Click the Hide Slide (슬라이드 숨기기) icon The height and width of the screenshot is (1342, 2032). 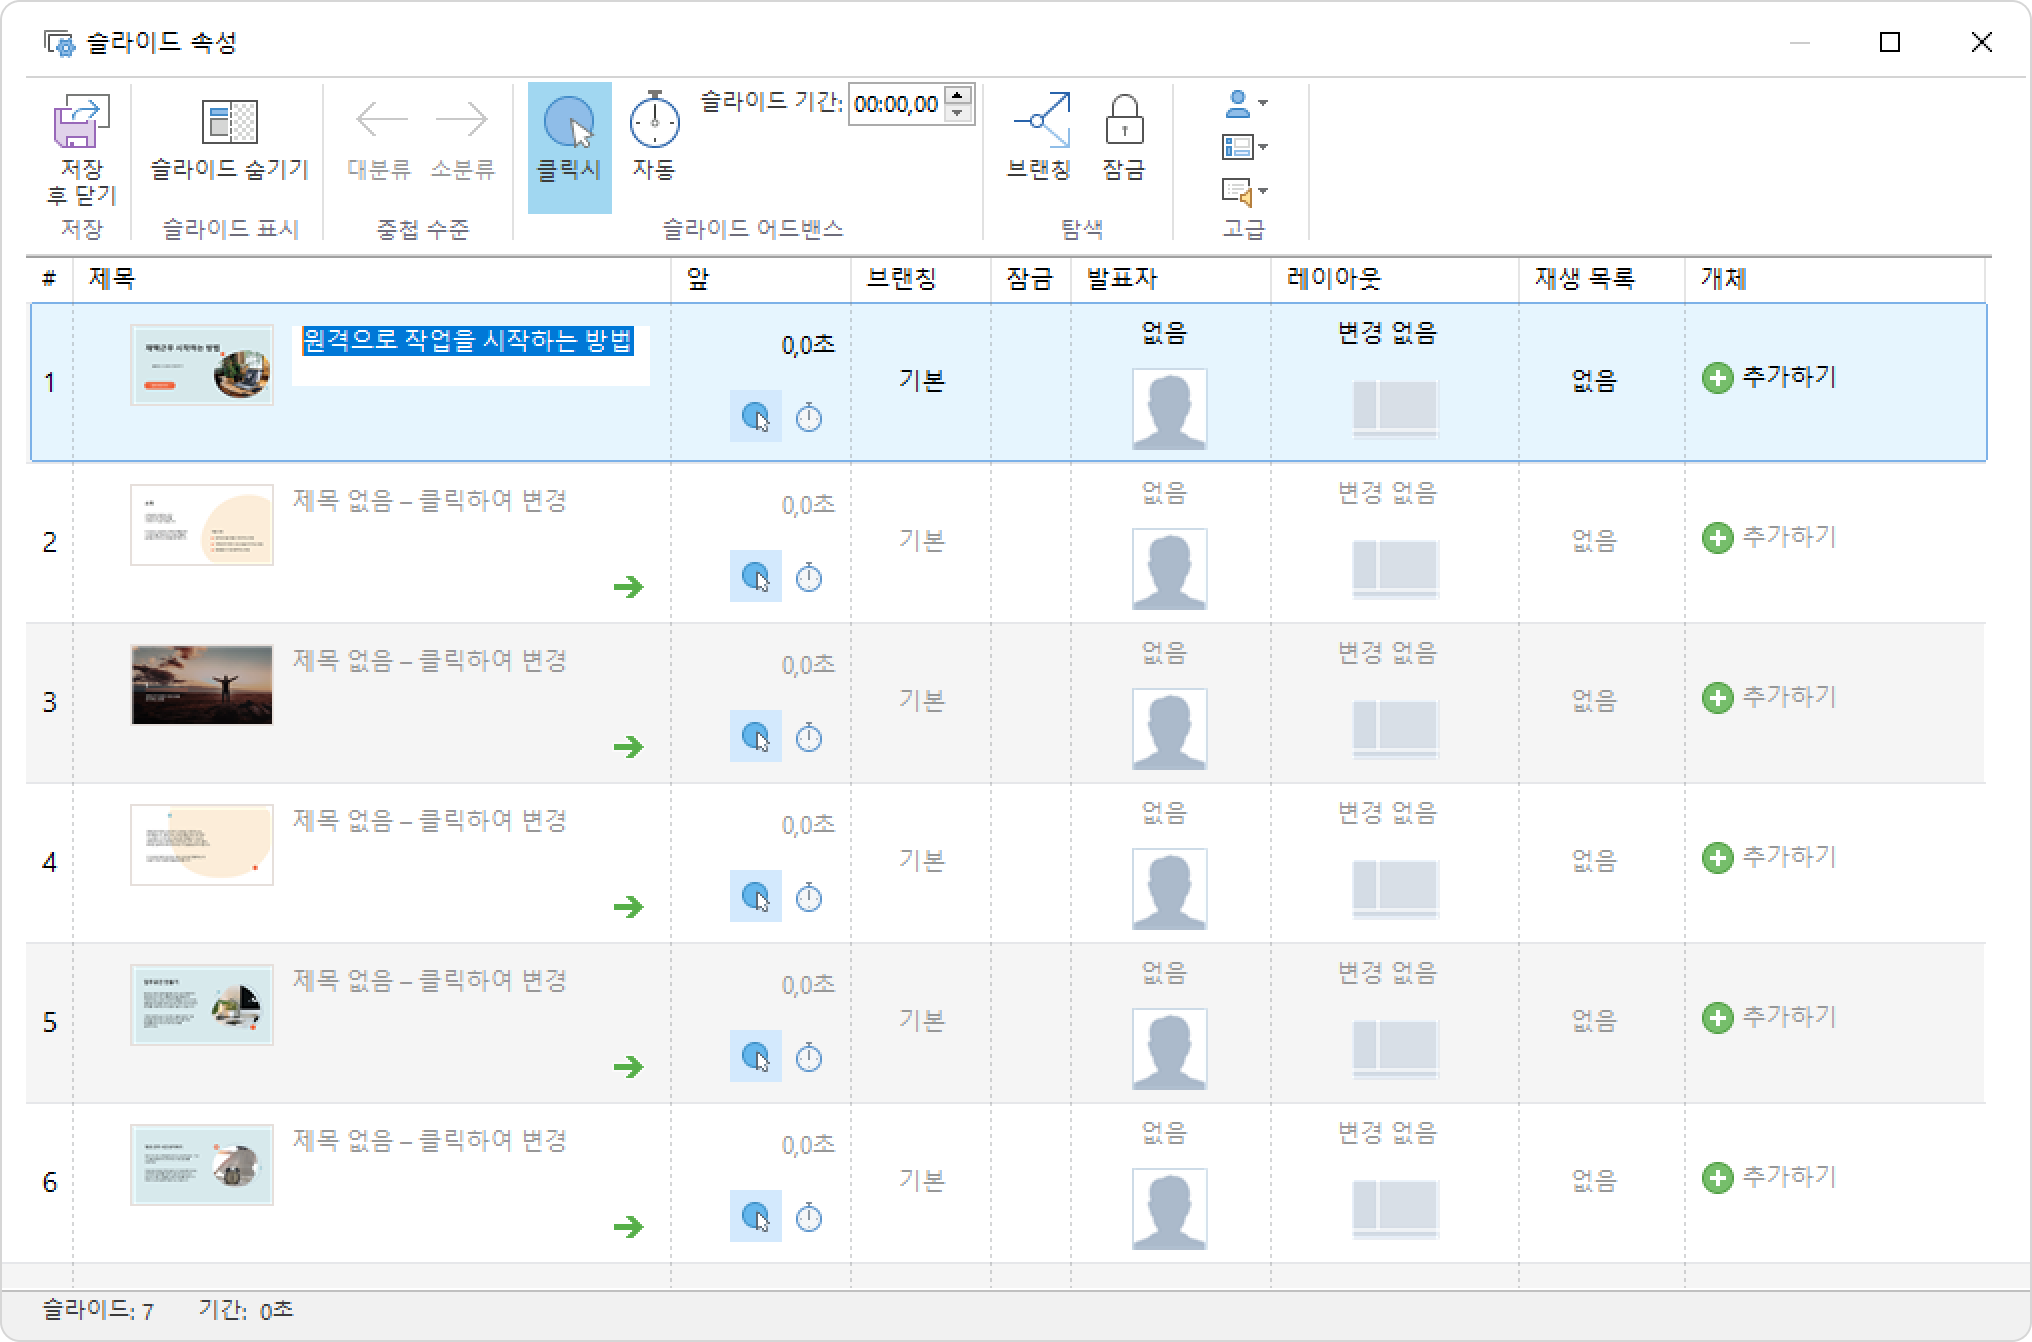[229, 123]
